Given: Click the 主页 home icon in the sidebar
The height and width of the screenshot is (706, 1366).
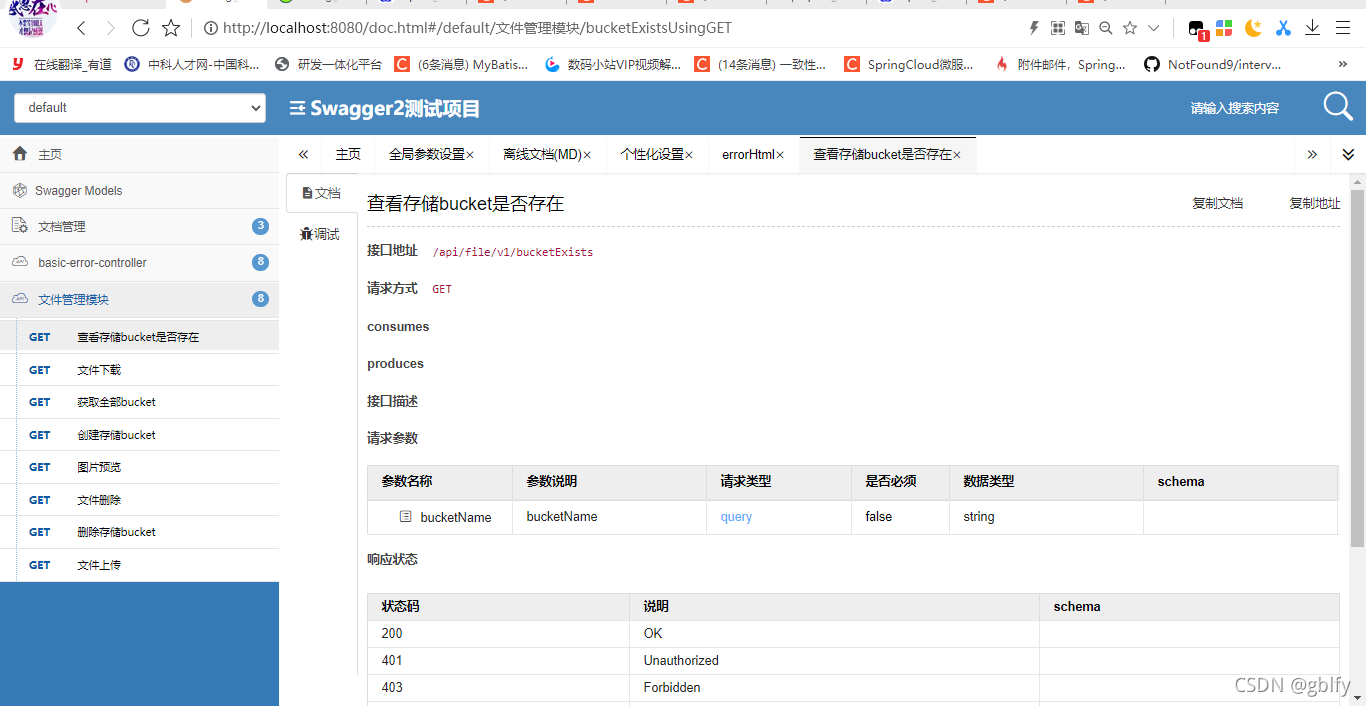Looking at the screenshot, I should point(22,154).
